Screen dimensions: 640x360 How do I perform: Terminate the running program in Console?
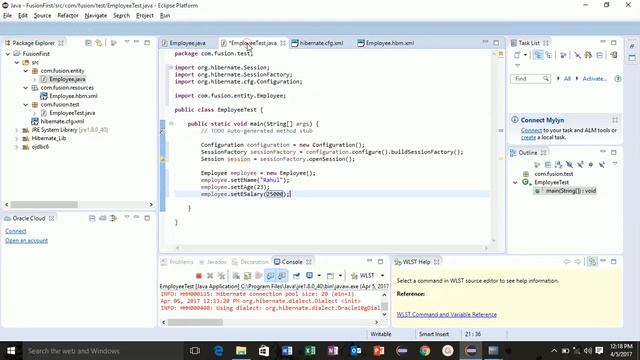[x=199, y=276]
